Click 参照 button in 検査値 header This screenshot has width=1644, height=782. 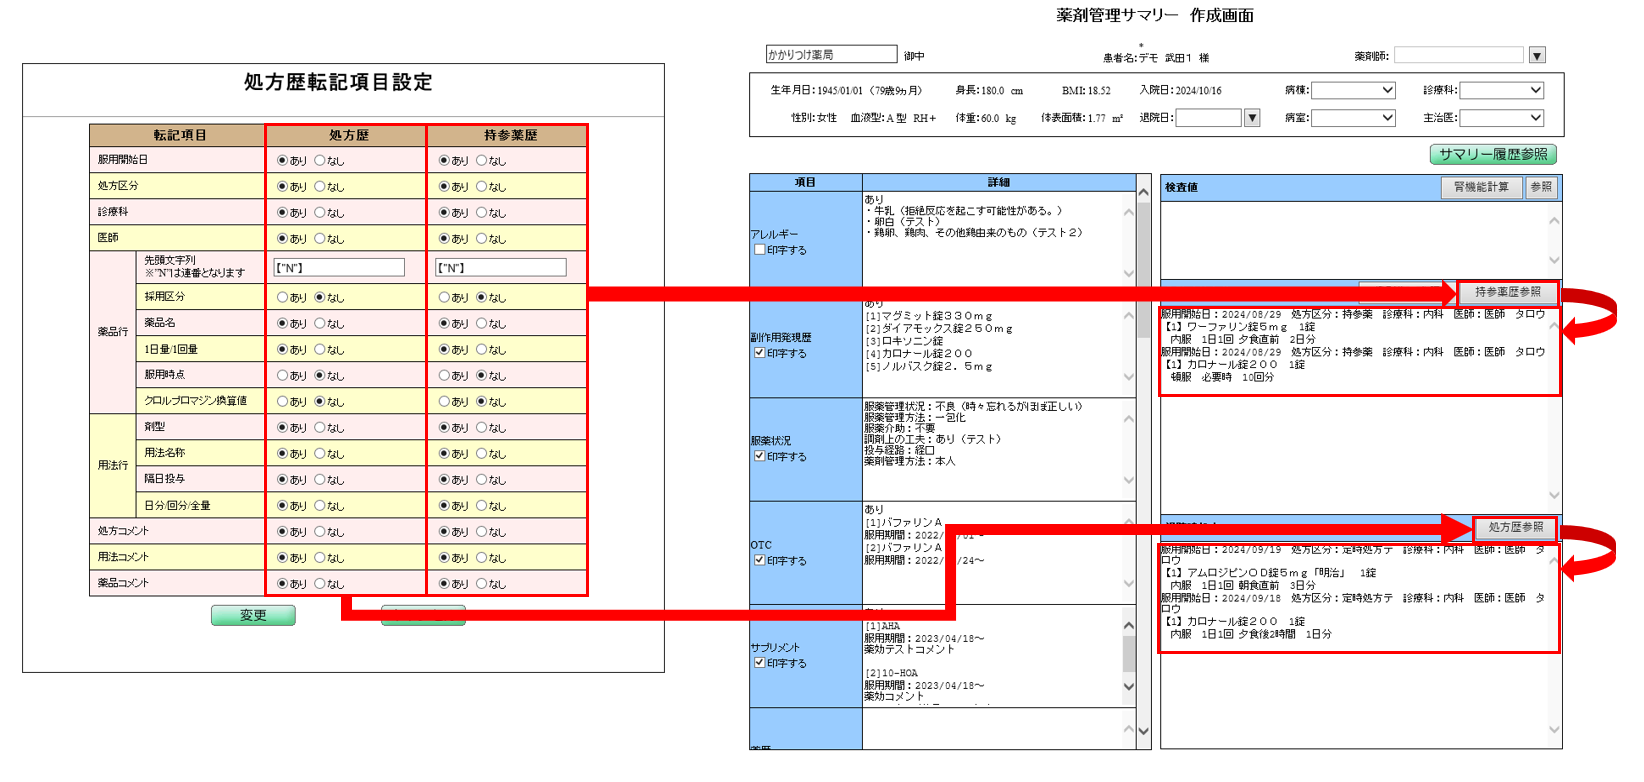(x=1541, y=187)
